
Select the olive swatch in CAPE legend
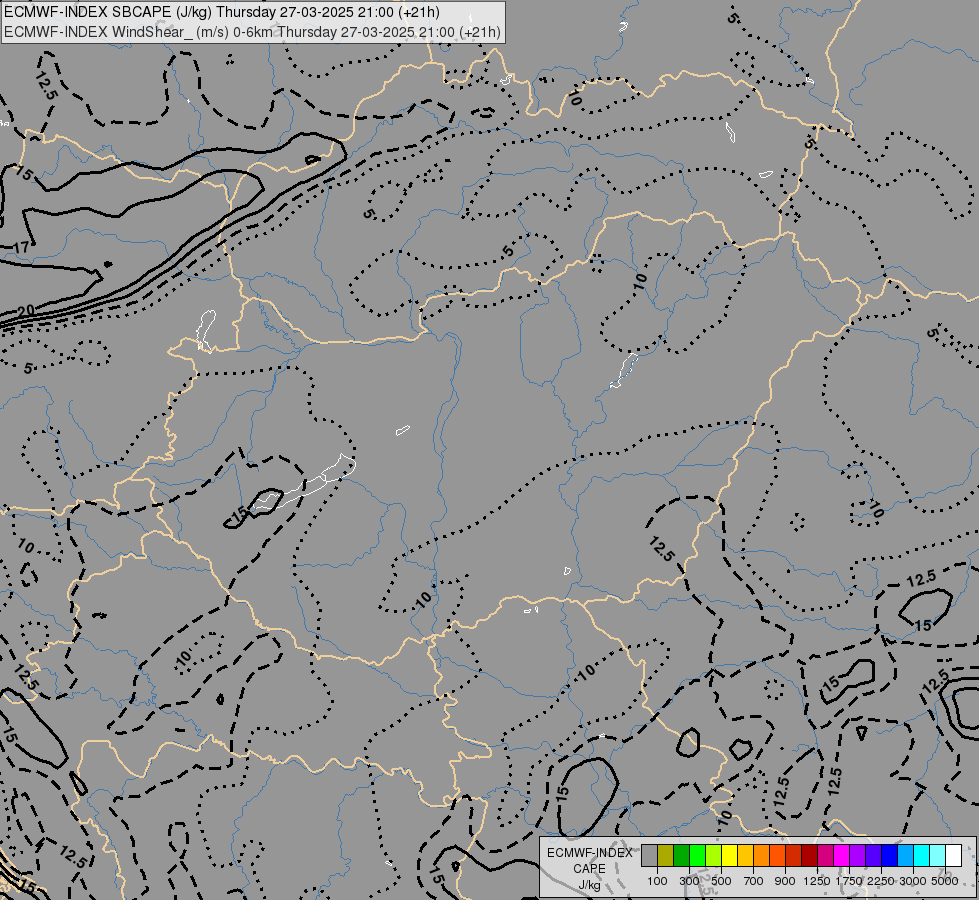pyautogui.click(x=666, y=855)
